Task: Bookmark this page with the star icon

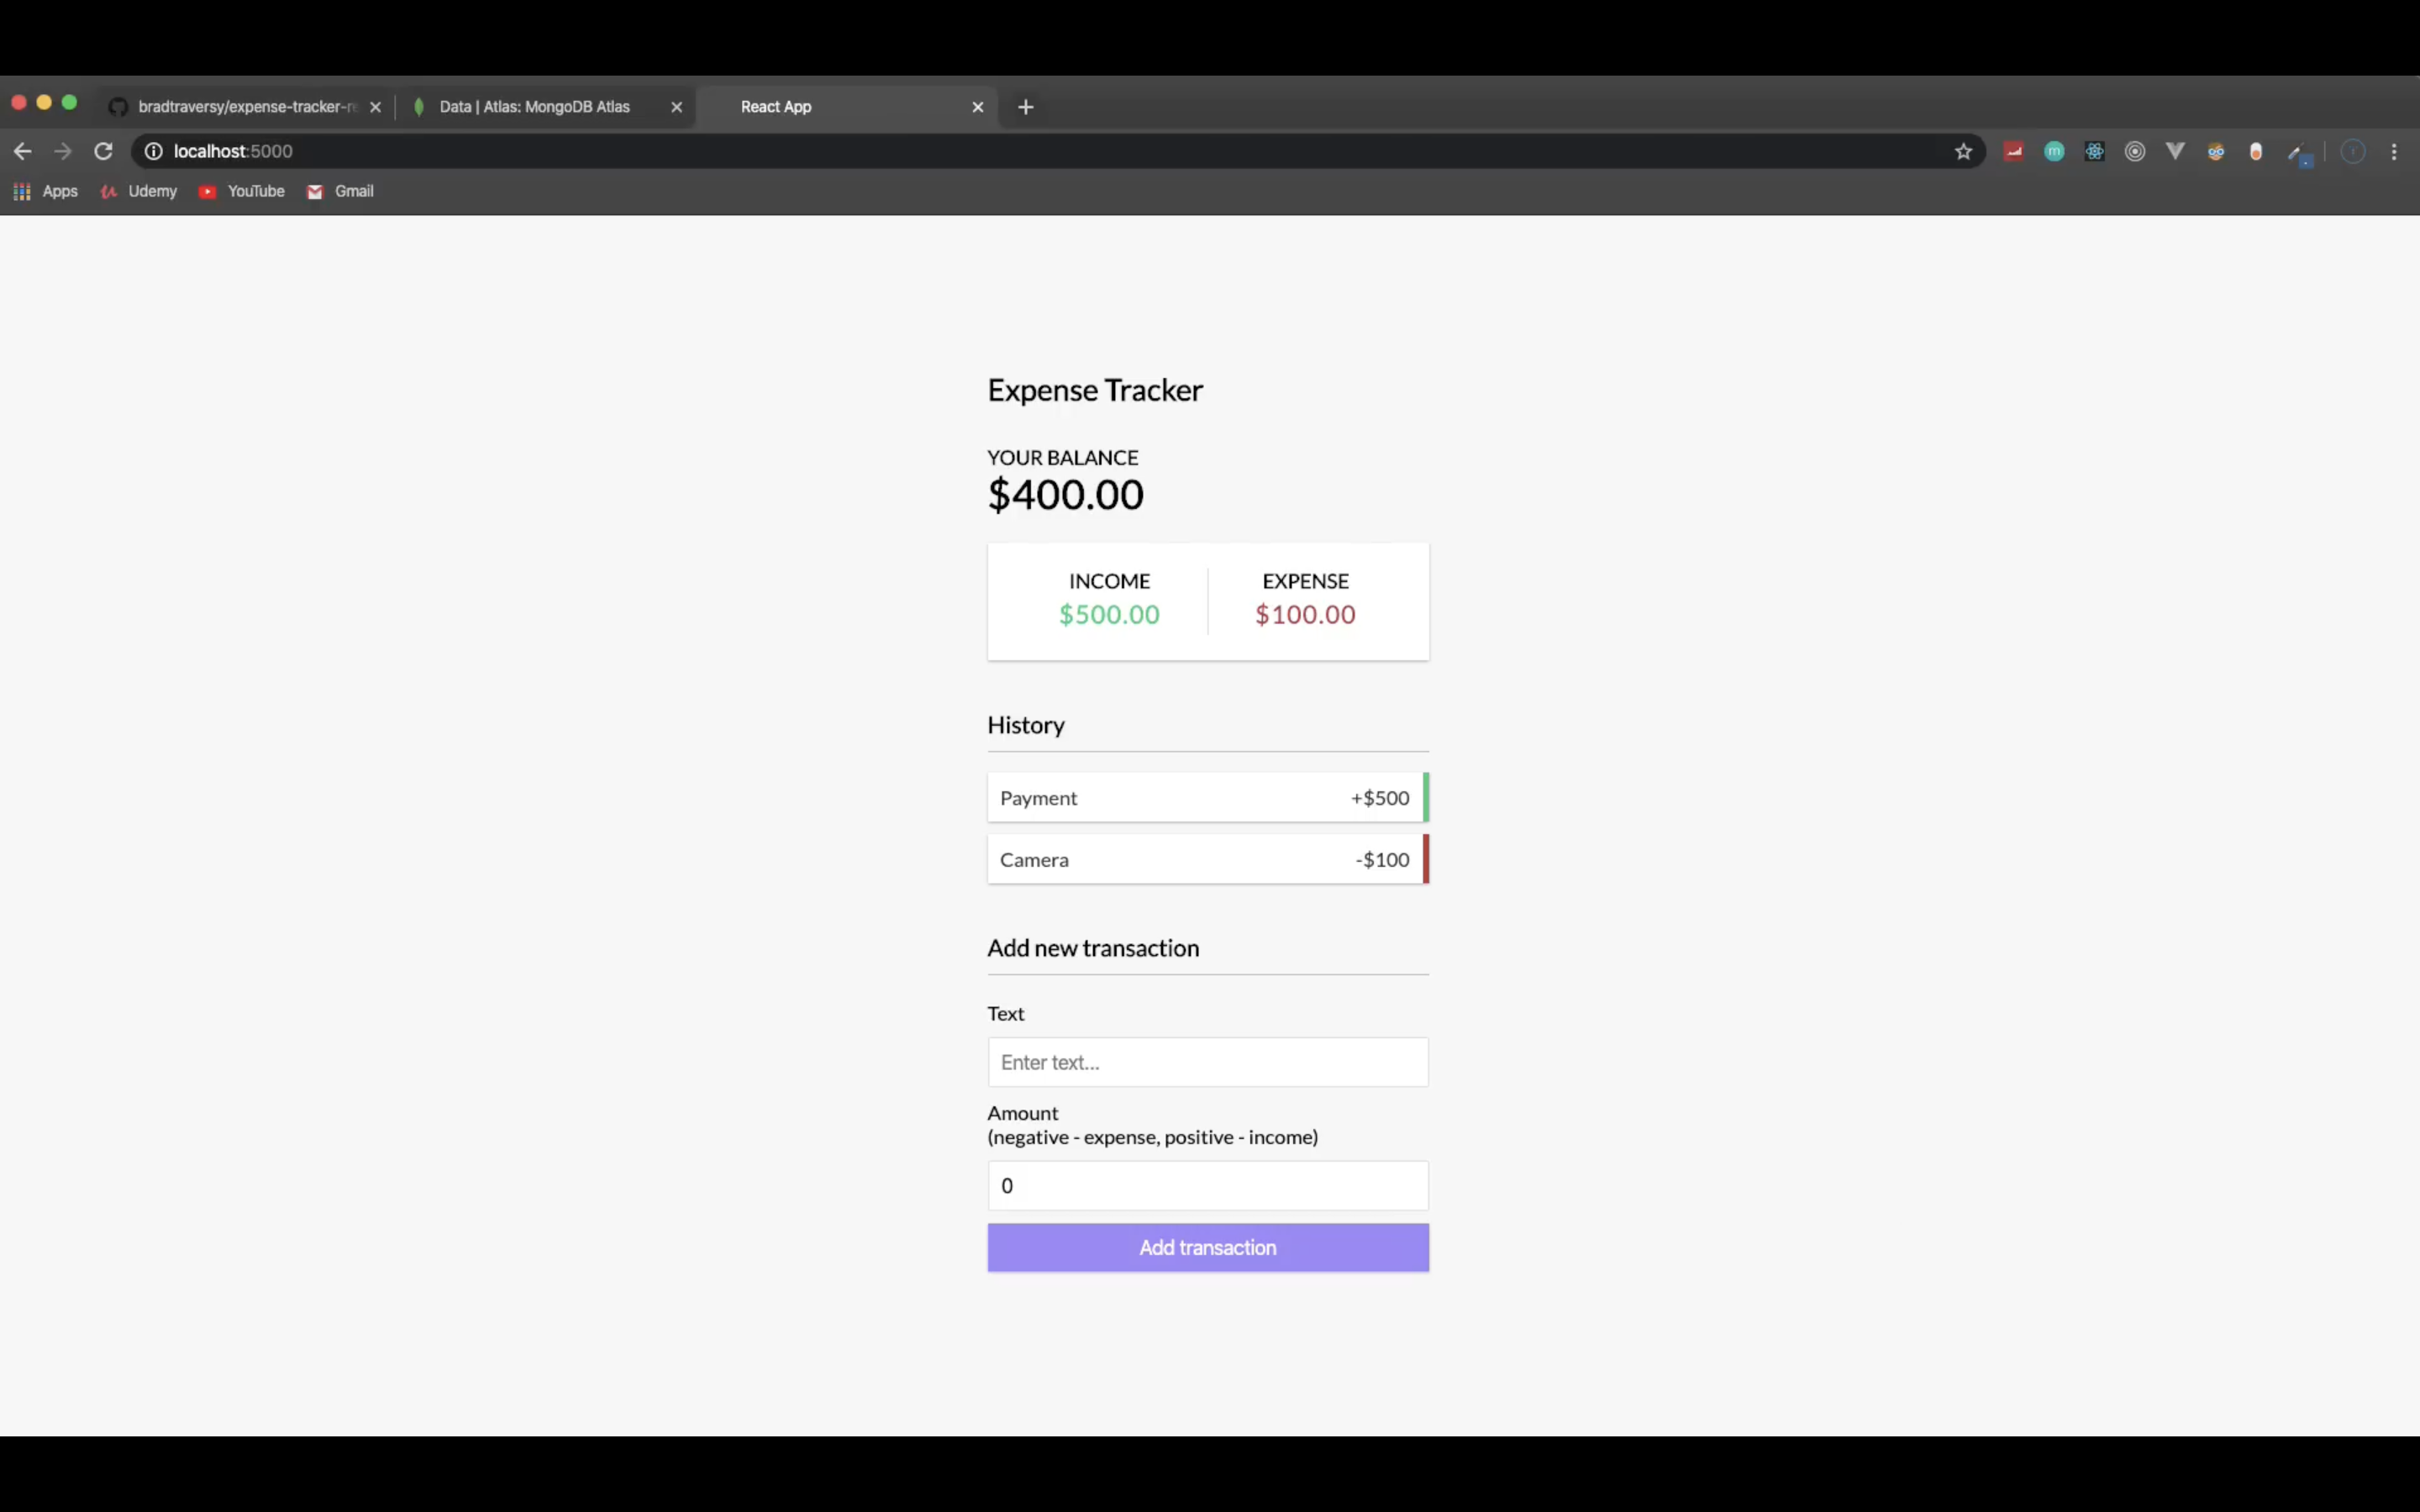Action: click(1963, 151)
